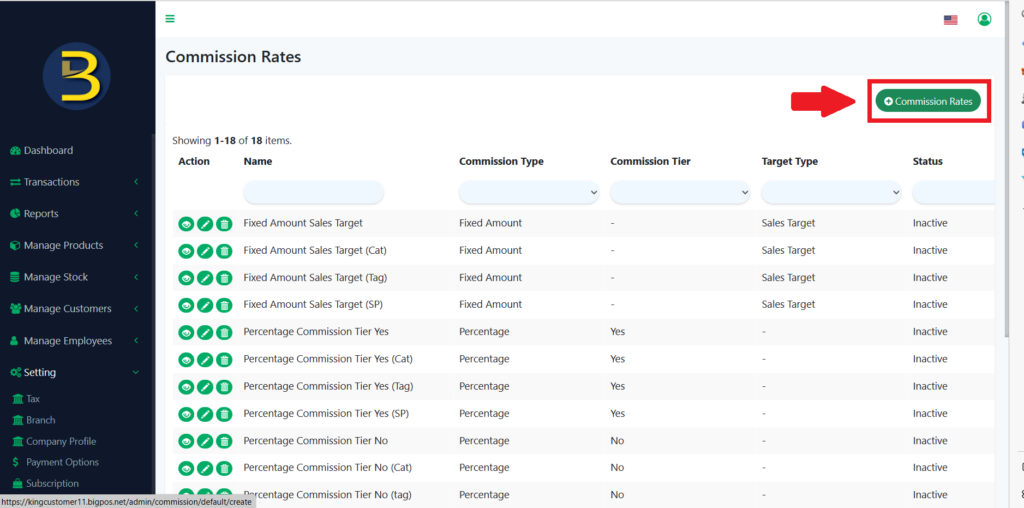Click trash icon for Fixed Amount Sales Target (SP)
The height and width of the screenshot is (508, 1024).
[x=224, y=305]
